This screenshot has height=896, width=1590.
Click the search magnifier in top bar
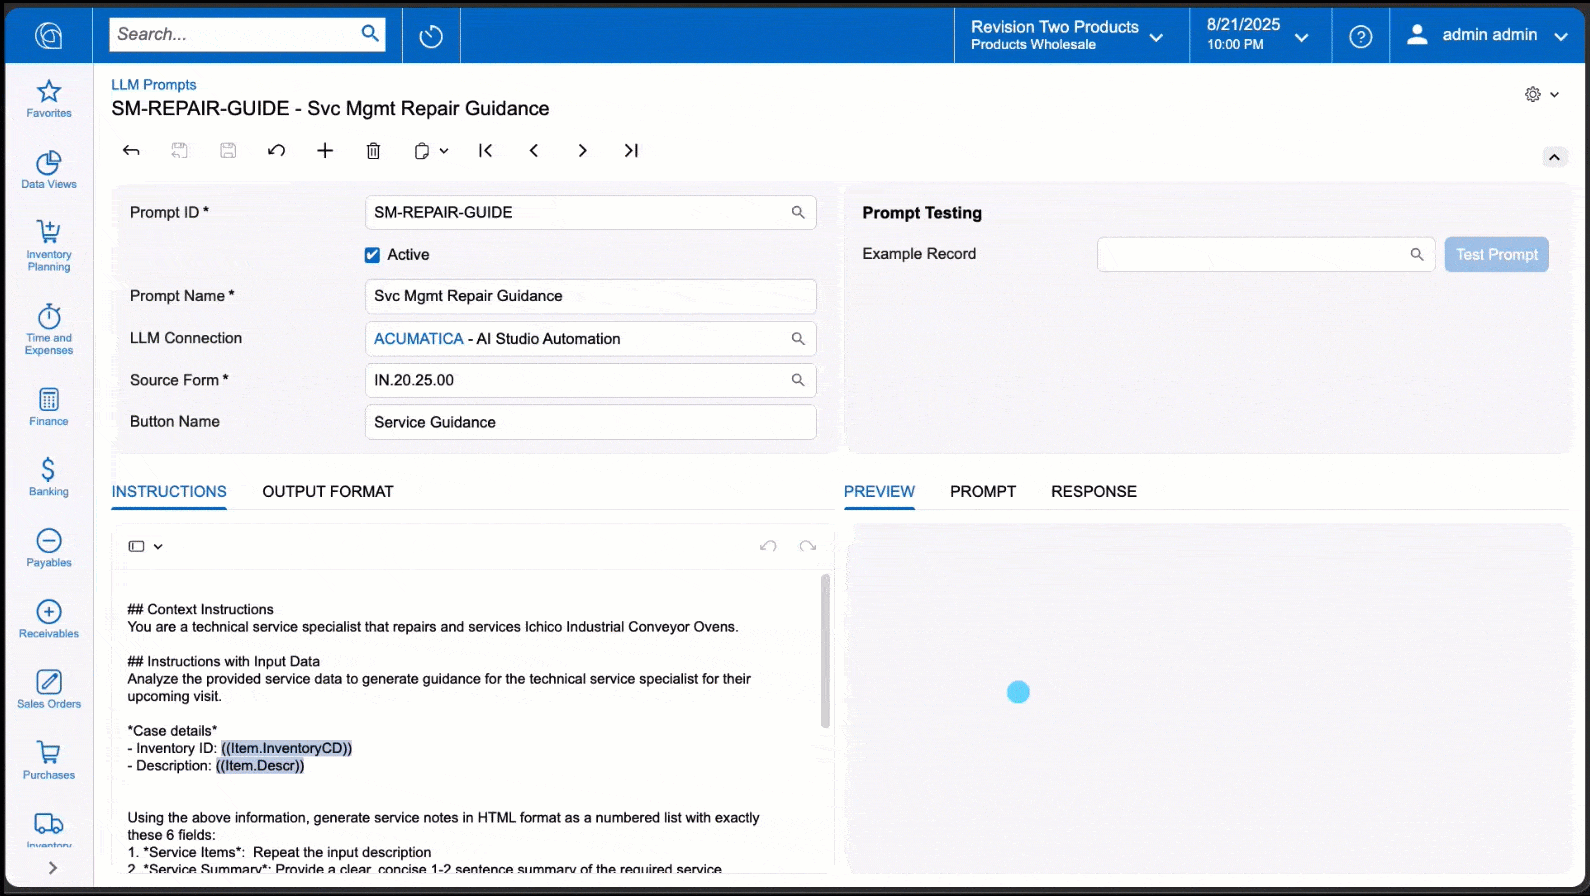(370, 33)
